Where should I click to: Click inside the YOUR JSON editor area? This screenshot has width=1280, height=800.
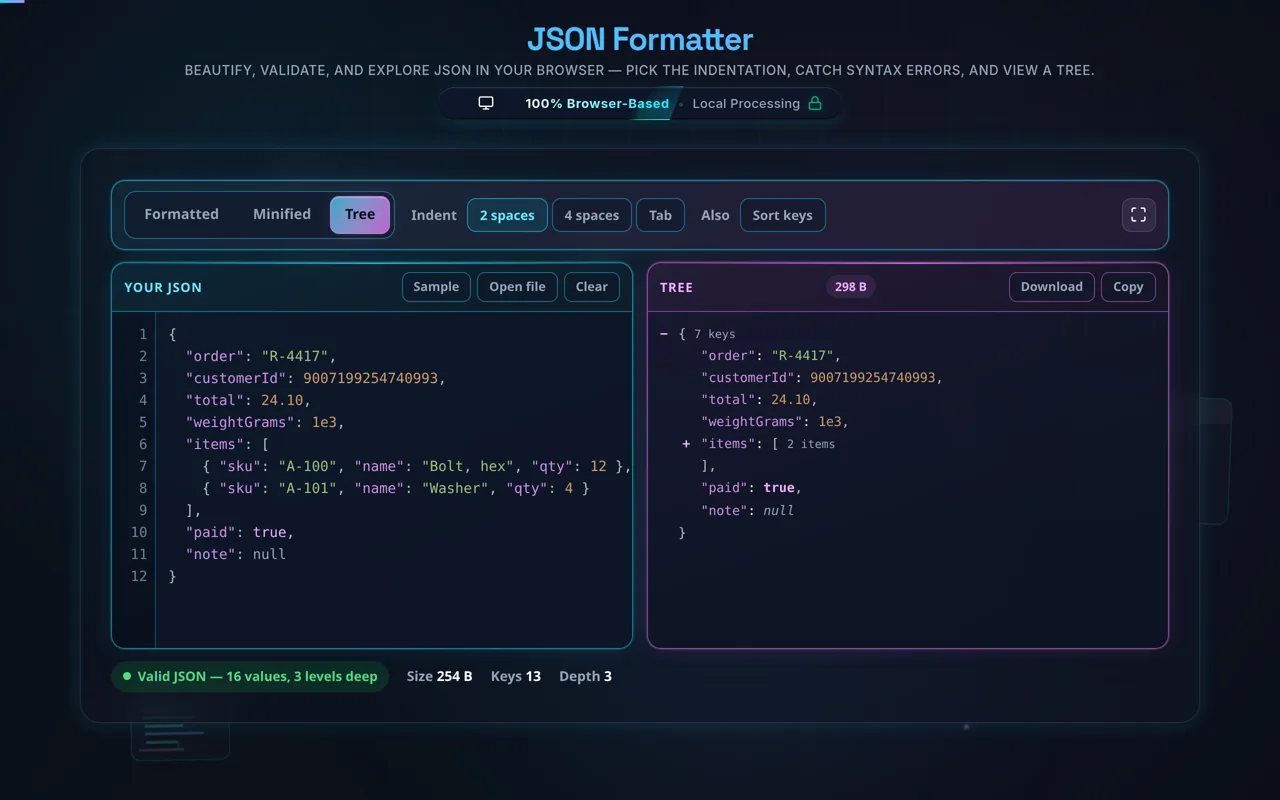pos(394,480)
